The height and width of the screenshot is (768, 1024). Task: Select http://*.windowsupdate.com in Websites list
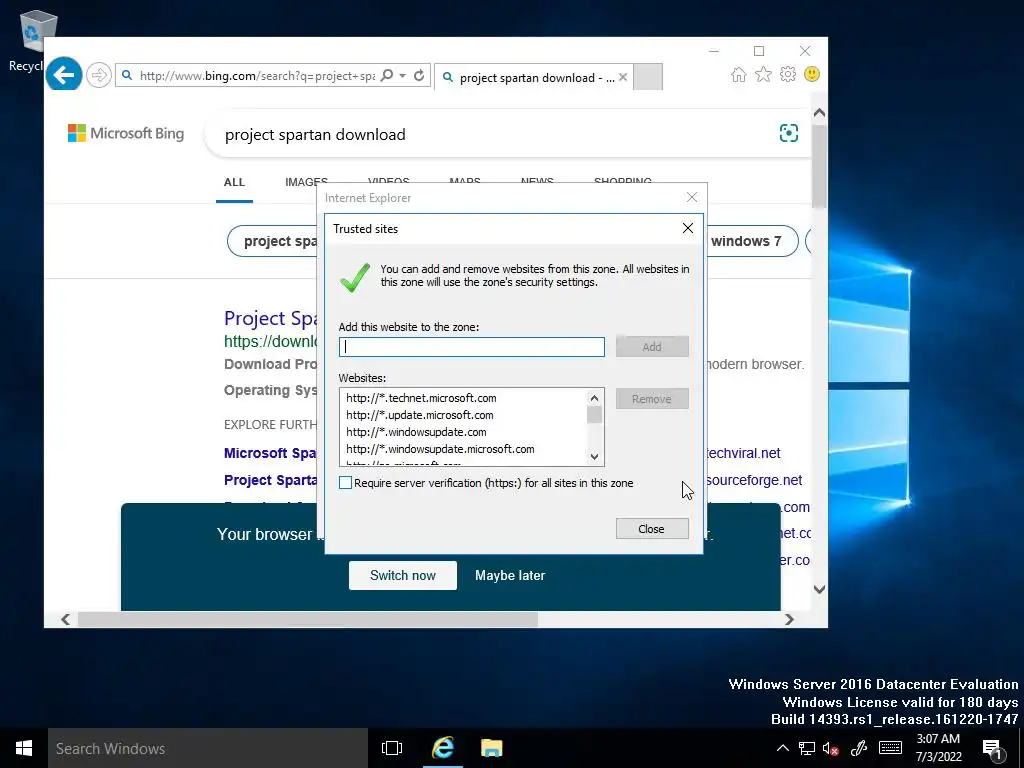(416, 432)
